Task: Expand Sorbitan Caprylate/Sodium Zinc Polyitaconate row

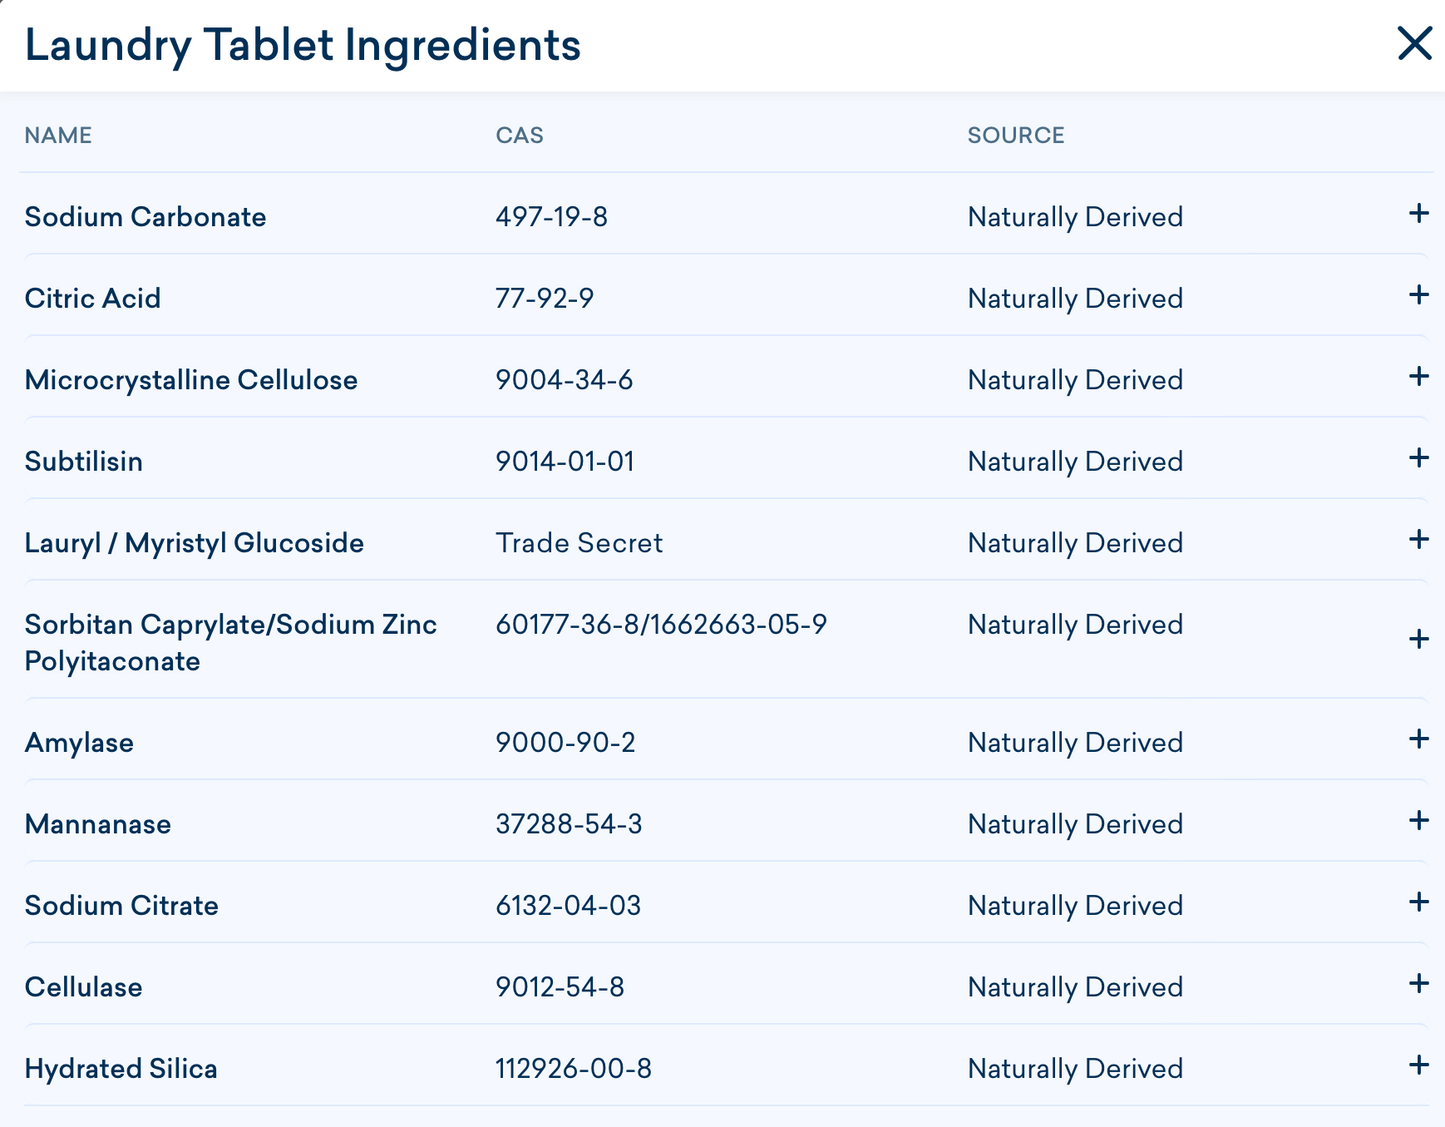Action: pyautogui.click(x=1418, y=639)
